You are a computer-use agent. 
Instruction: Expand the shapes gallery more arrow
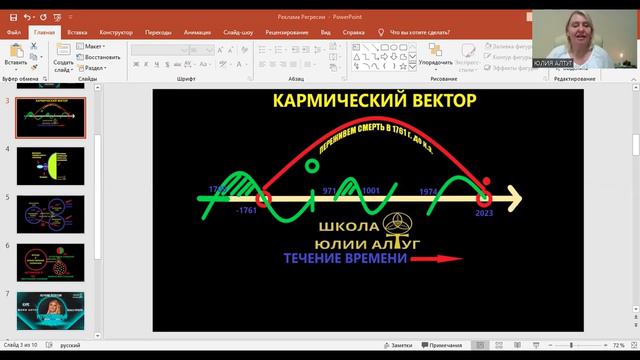[412, 67]
